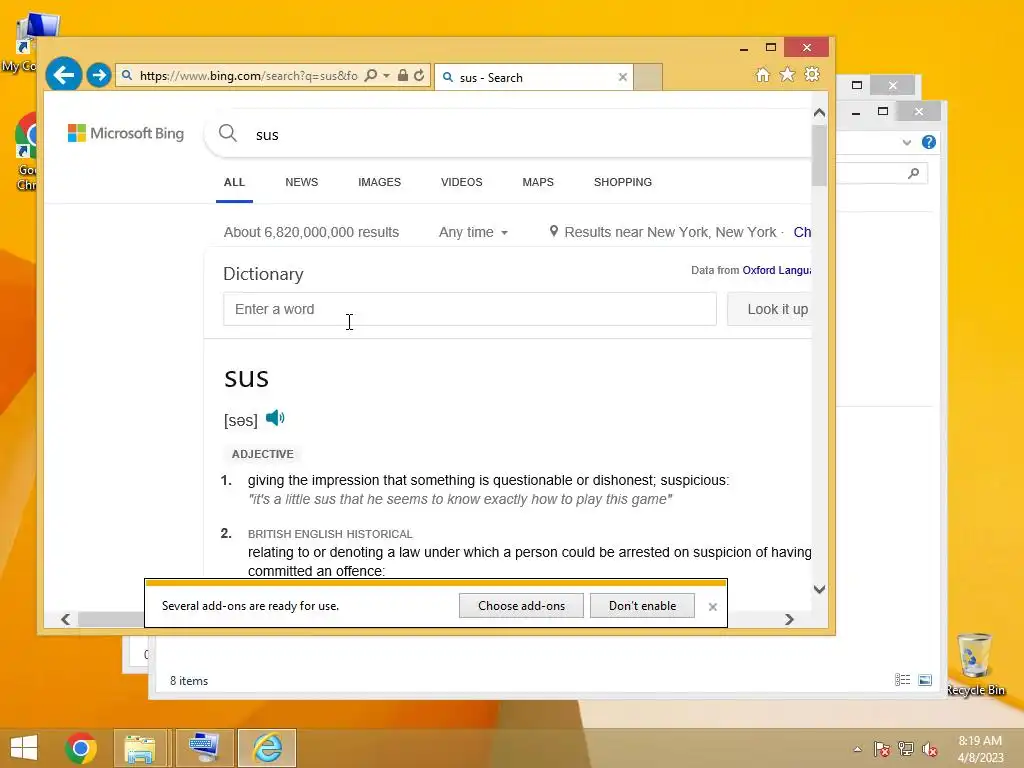Open the Internet Explorer Home icon
Viewport: 1024px width, 768px height.
pos(762,74)
